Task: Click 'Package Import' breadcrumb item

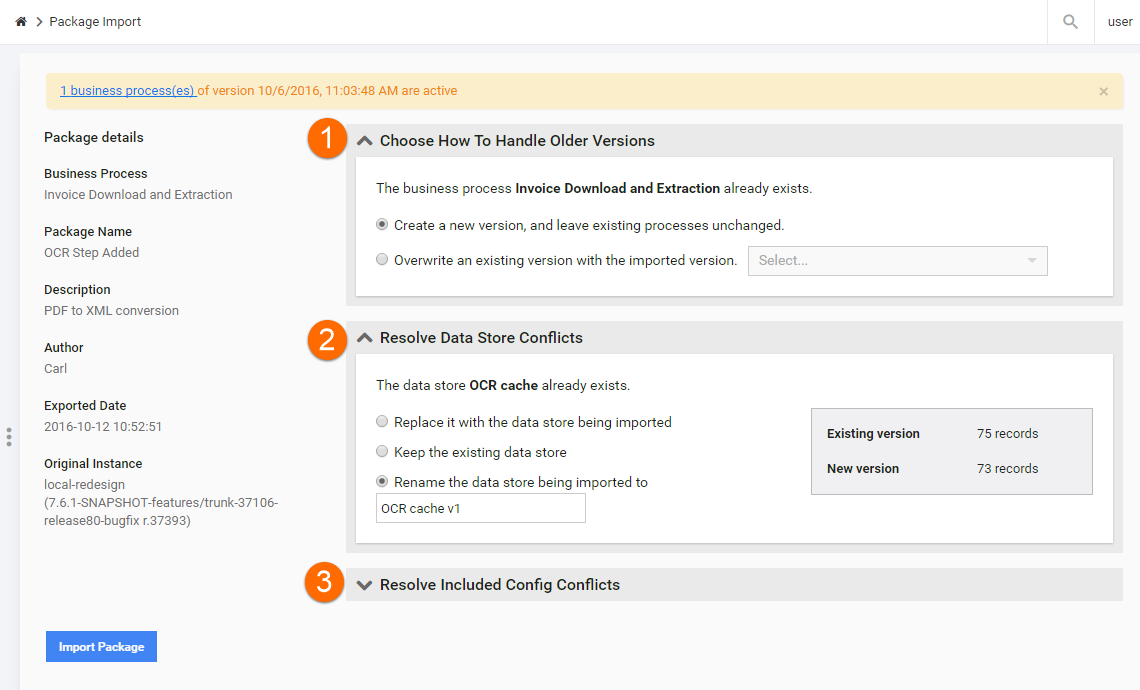Action: (x=95, y=22)
